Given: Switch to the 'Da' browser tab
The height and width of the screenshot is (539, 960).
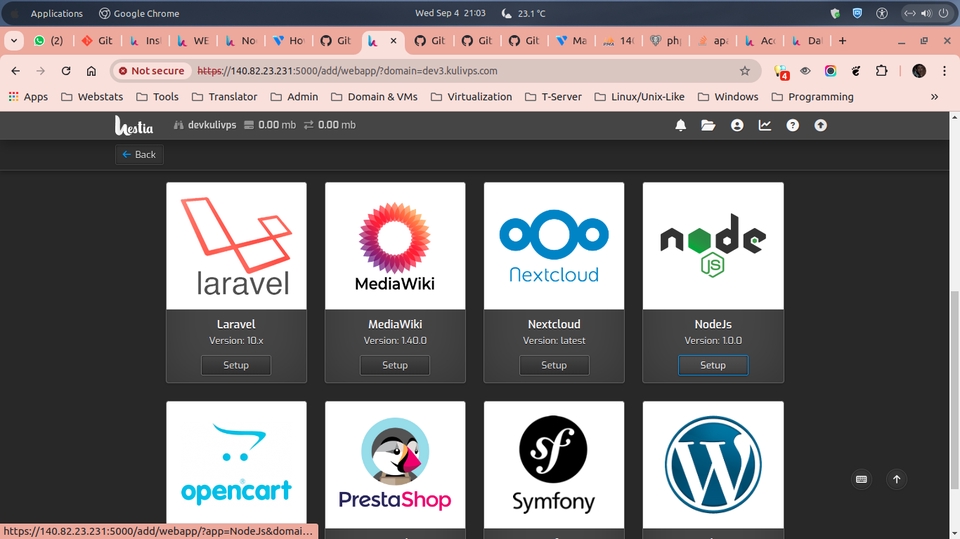Looking at the screenshot, I should coord(807,41).
